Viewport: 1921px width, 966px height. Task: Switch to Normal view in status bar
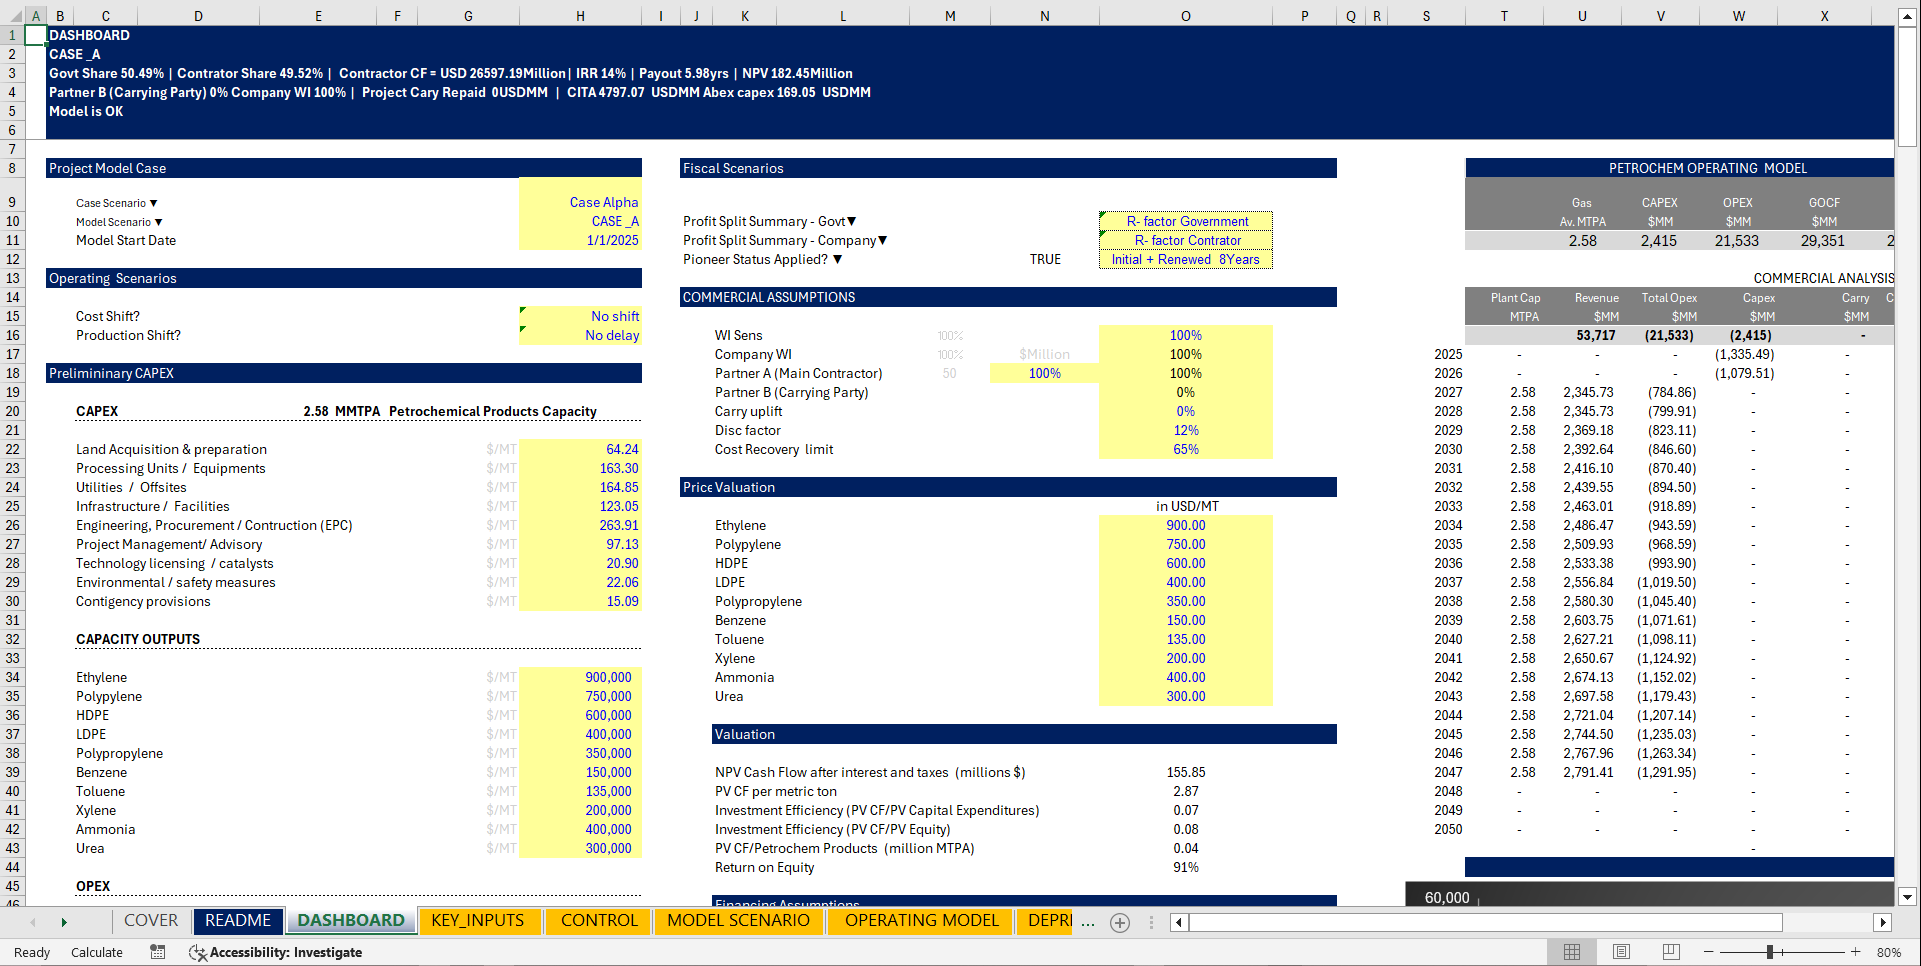1572,952
